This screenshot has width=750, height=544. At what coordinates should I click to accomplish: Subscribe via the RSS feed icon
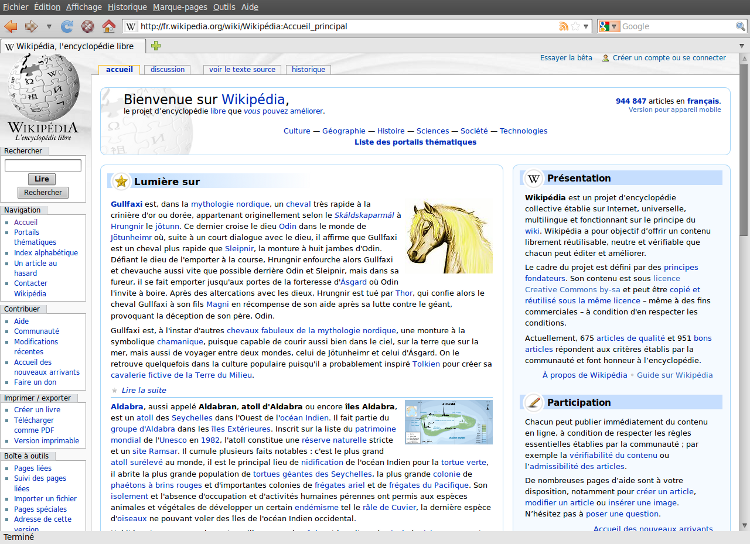coord(563,26)
